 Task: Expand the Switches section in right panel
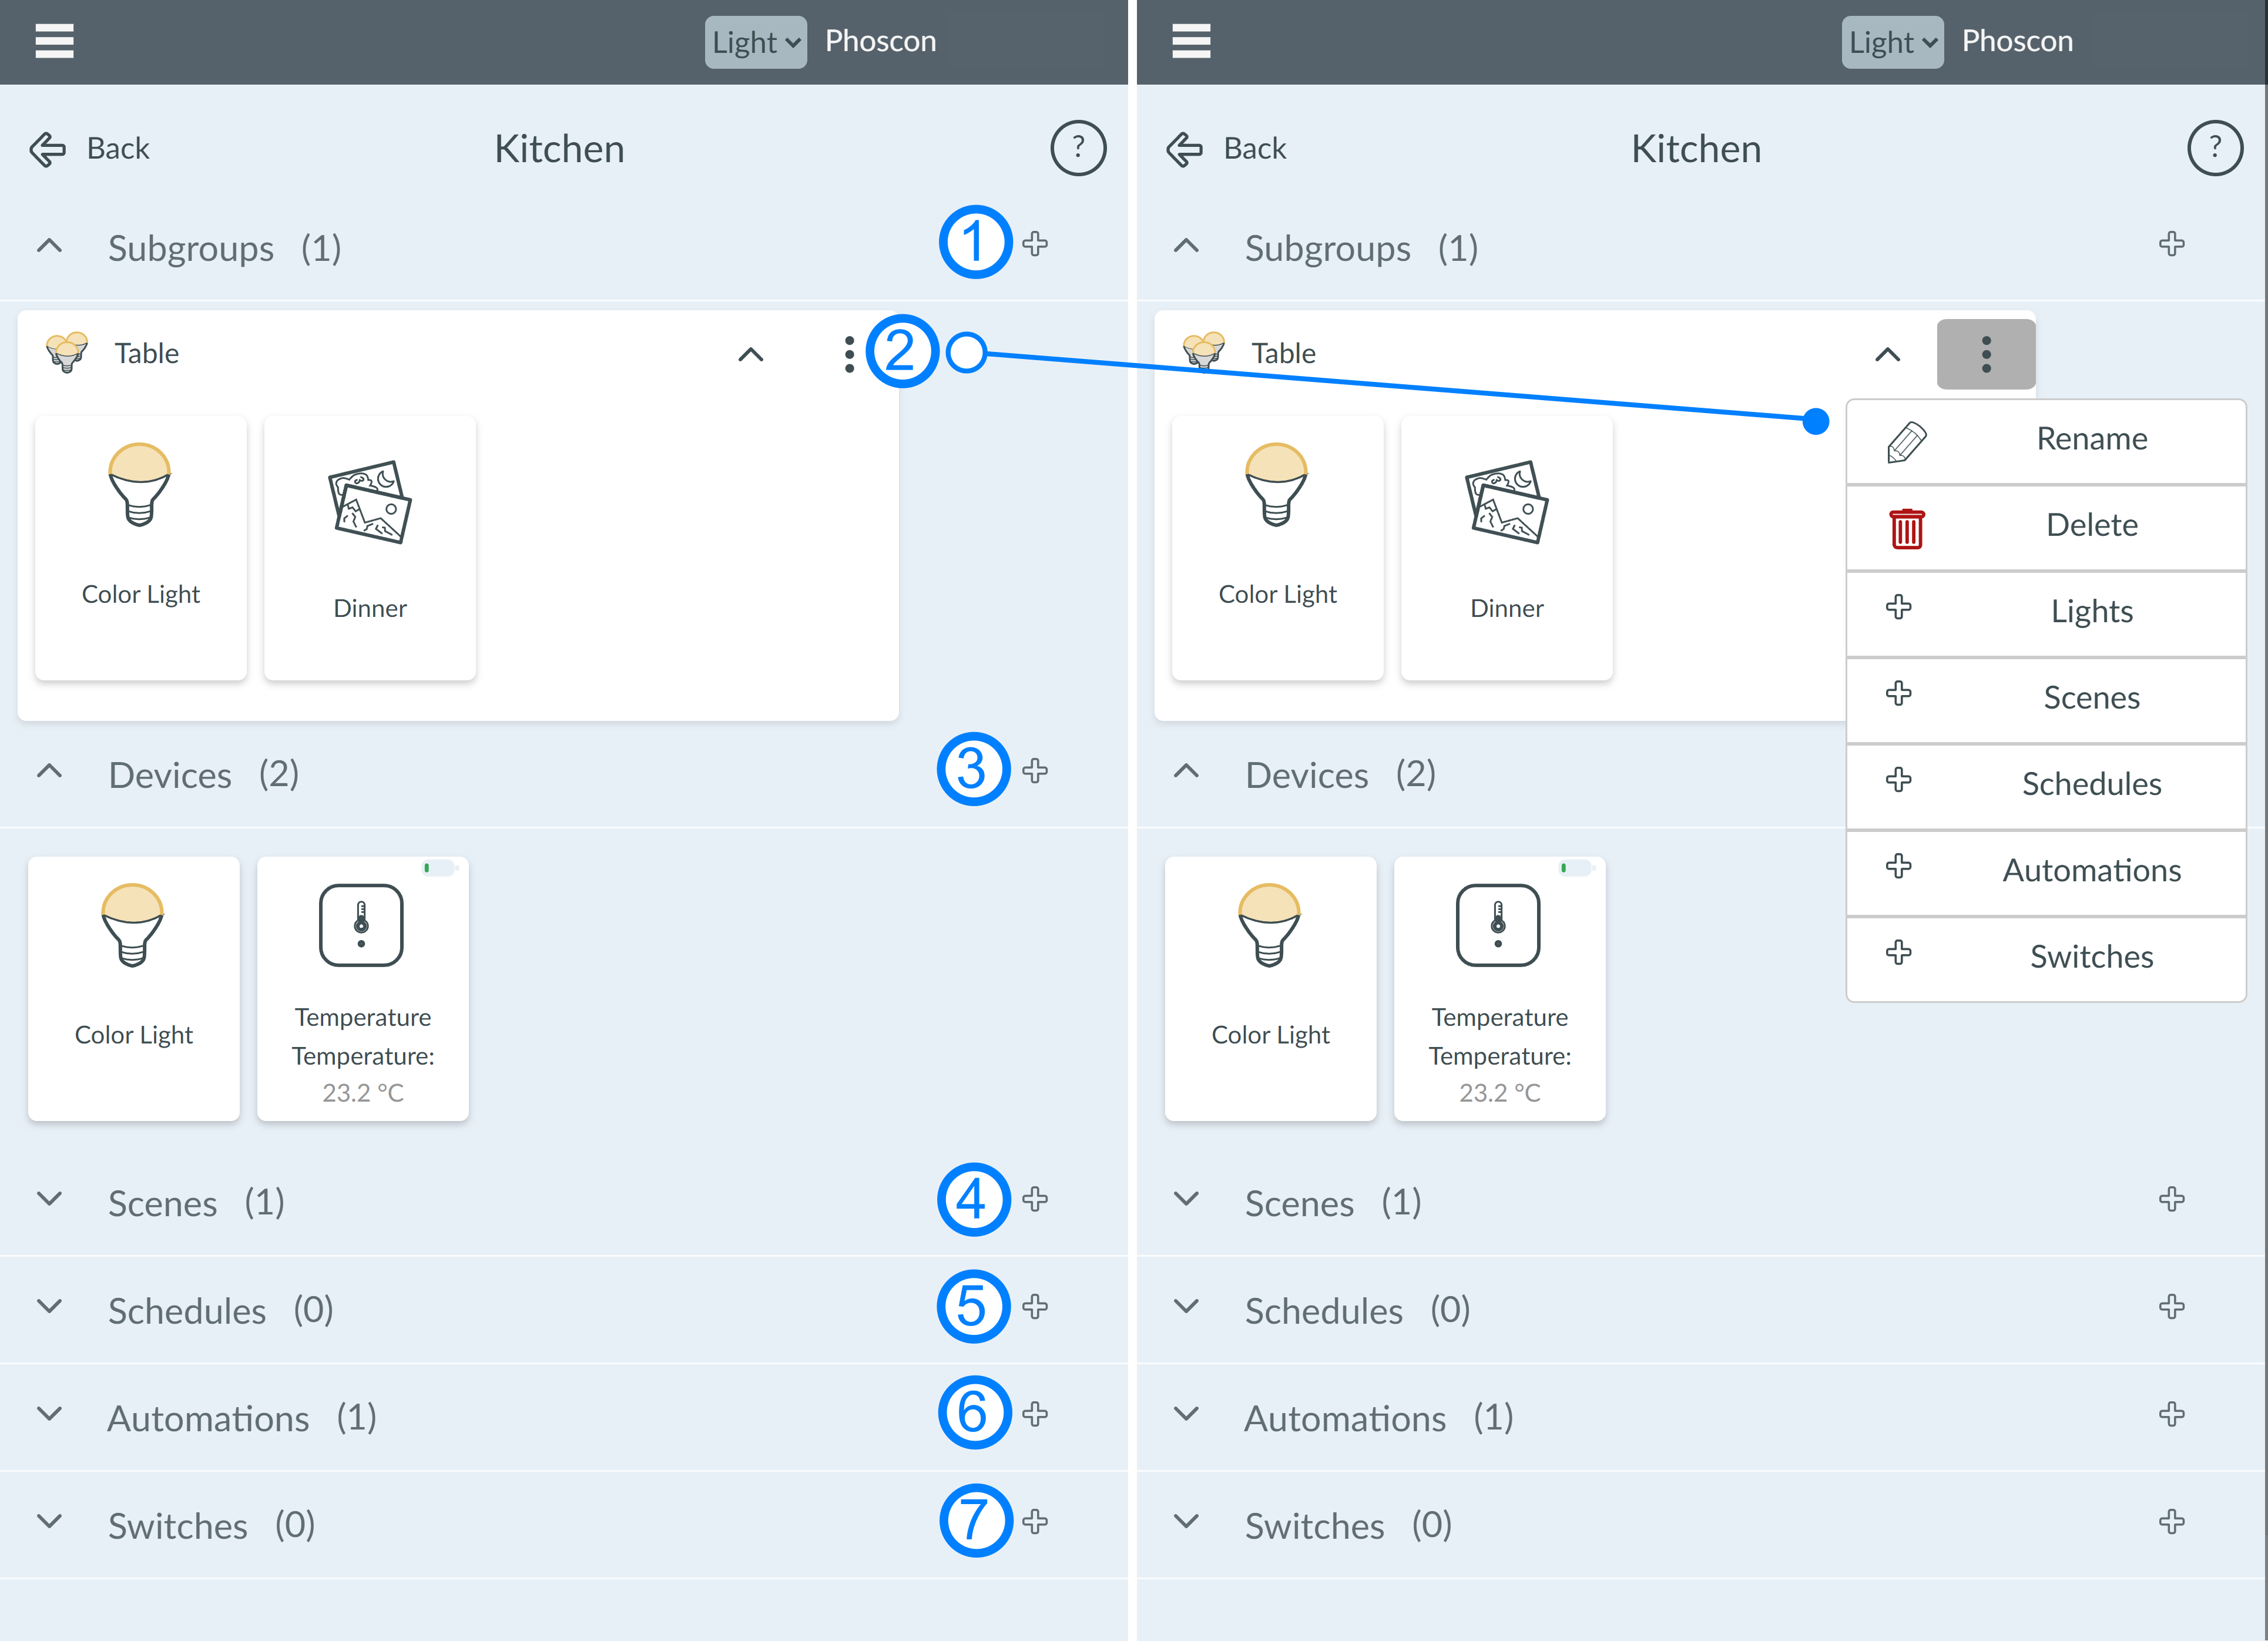pos(1186,1522)
